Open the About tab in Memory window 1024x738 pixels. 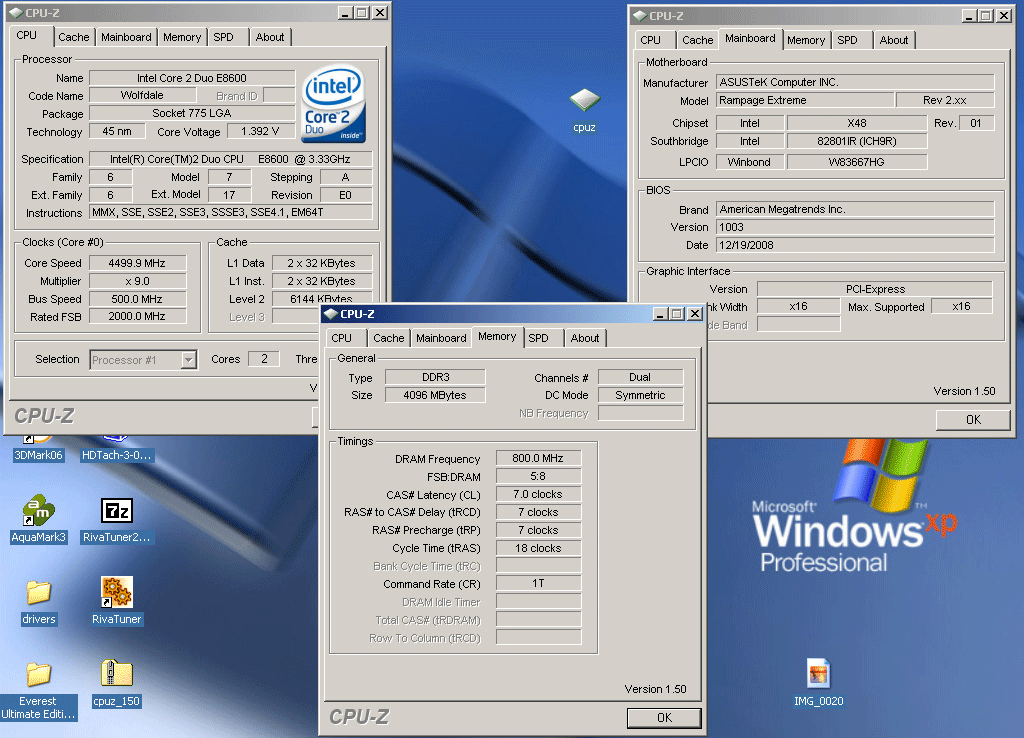[x=585, y=338]
